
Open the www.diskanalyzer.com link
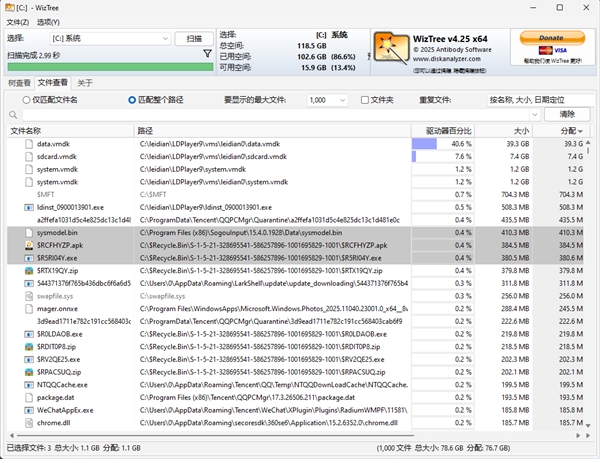[x=447, y=59]
